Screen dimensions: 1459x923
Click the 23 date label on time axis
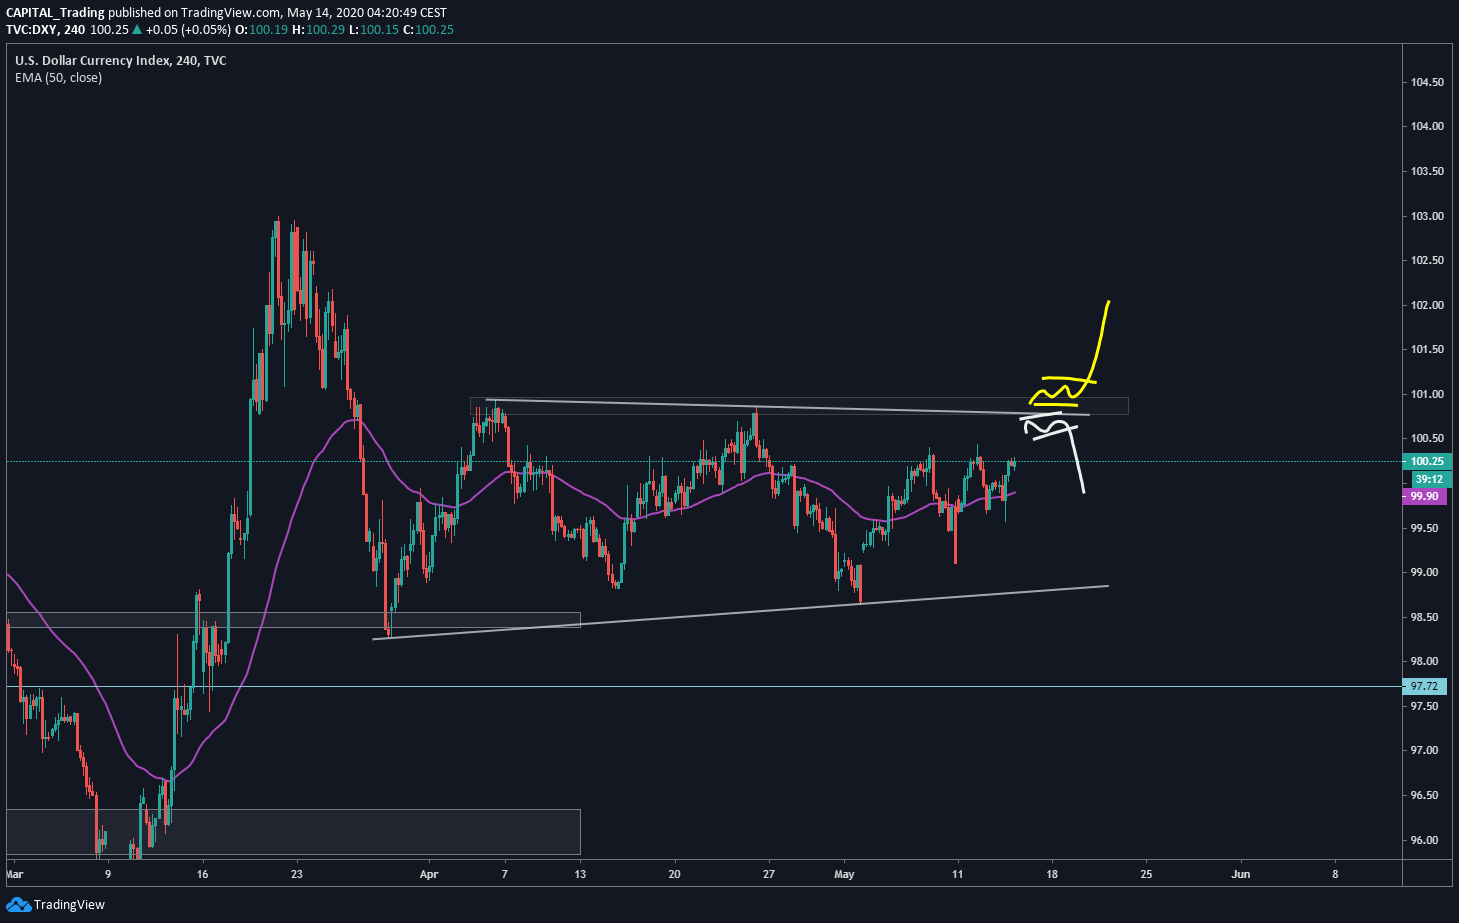click(297, 874)
